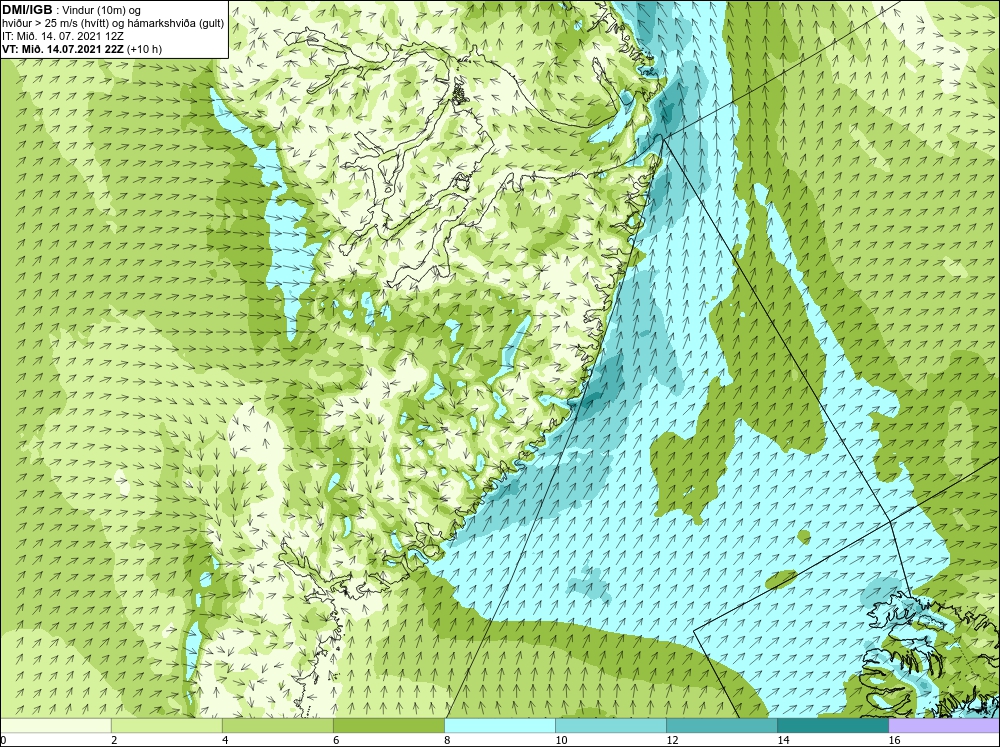1000x747 pixels.
Task: Click the 0–2 m/s palest legend swatch
Action: [56, 725]
